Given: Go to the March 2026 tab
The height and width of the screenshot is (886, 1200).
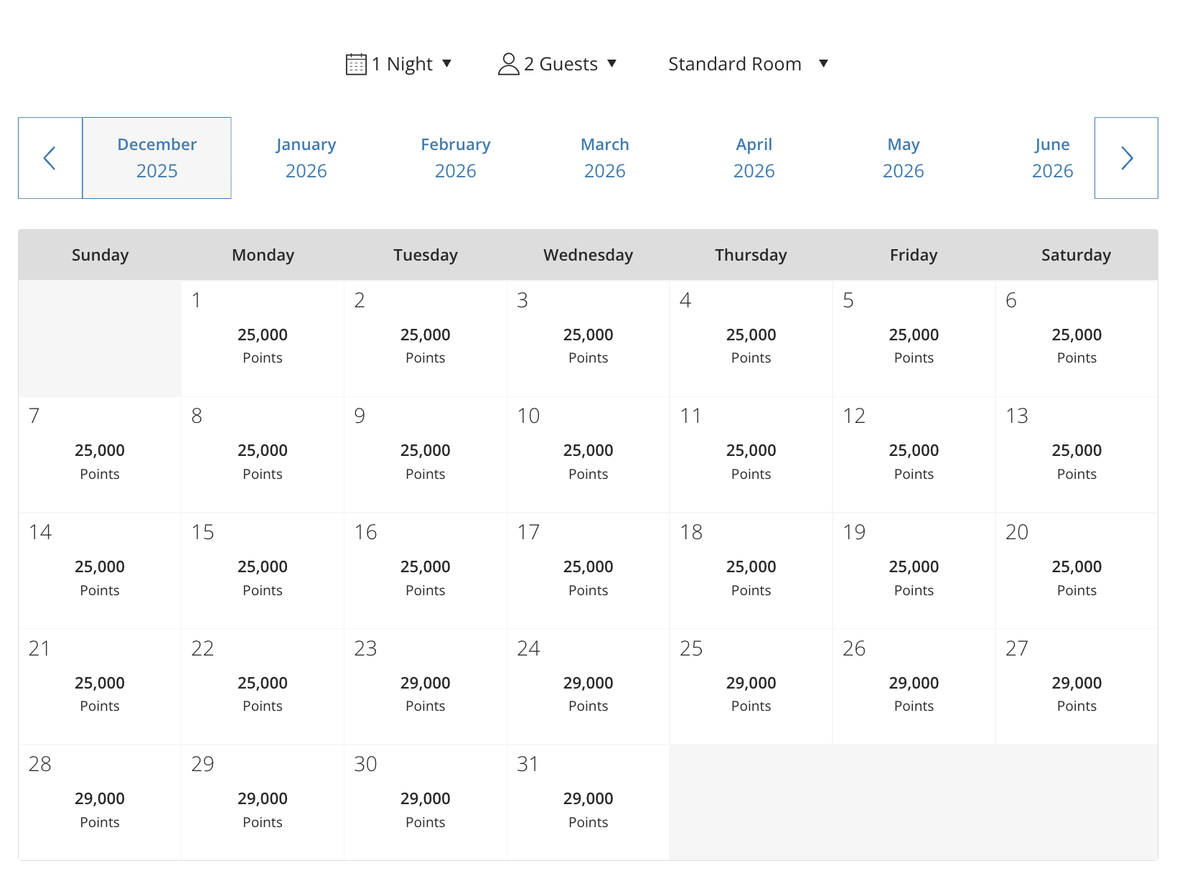Looking at the screenshot, I should tap(605, 158).
